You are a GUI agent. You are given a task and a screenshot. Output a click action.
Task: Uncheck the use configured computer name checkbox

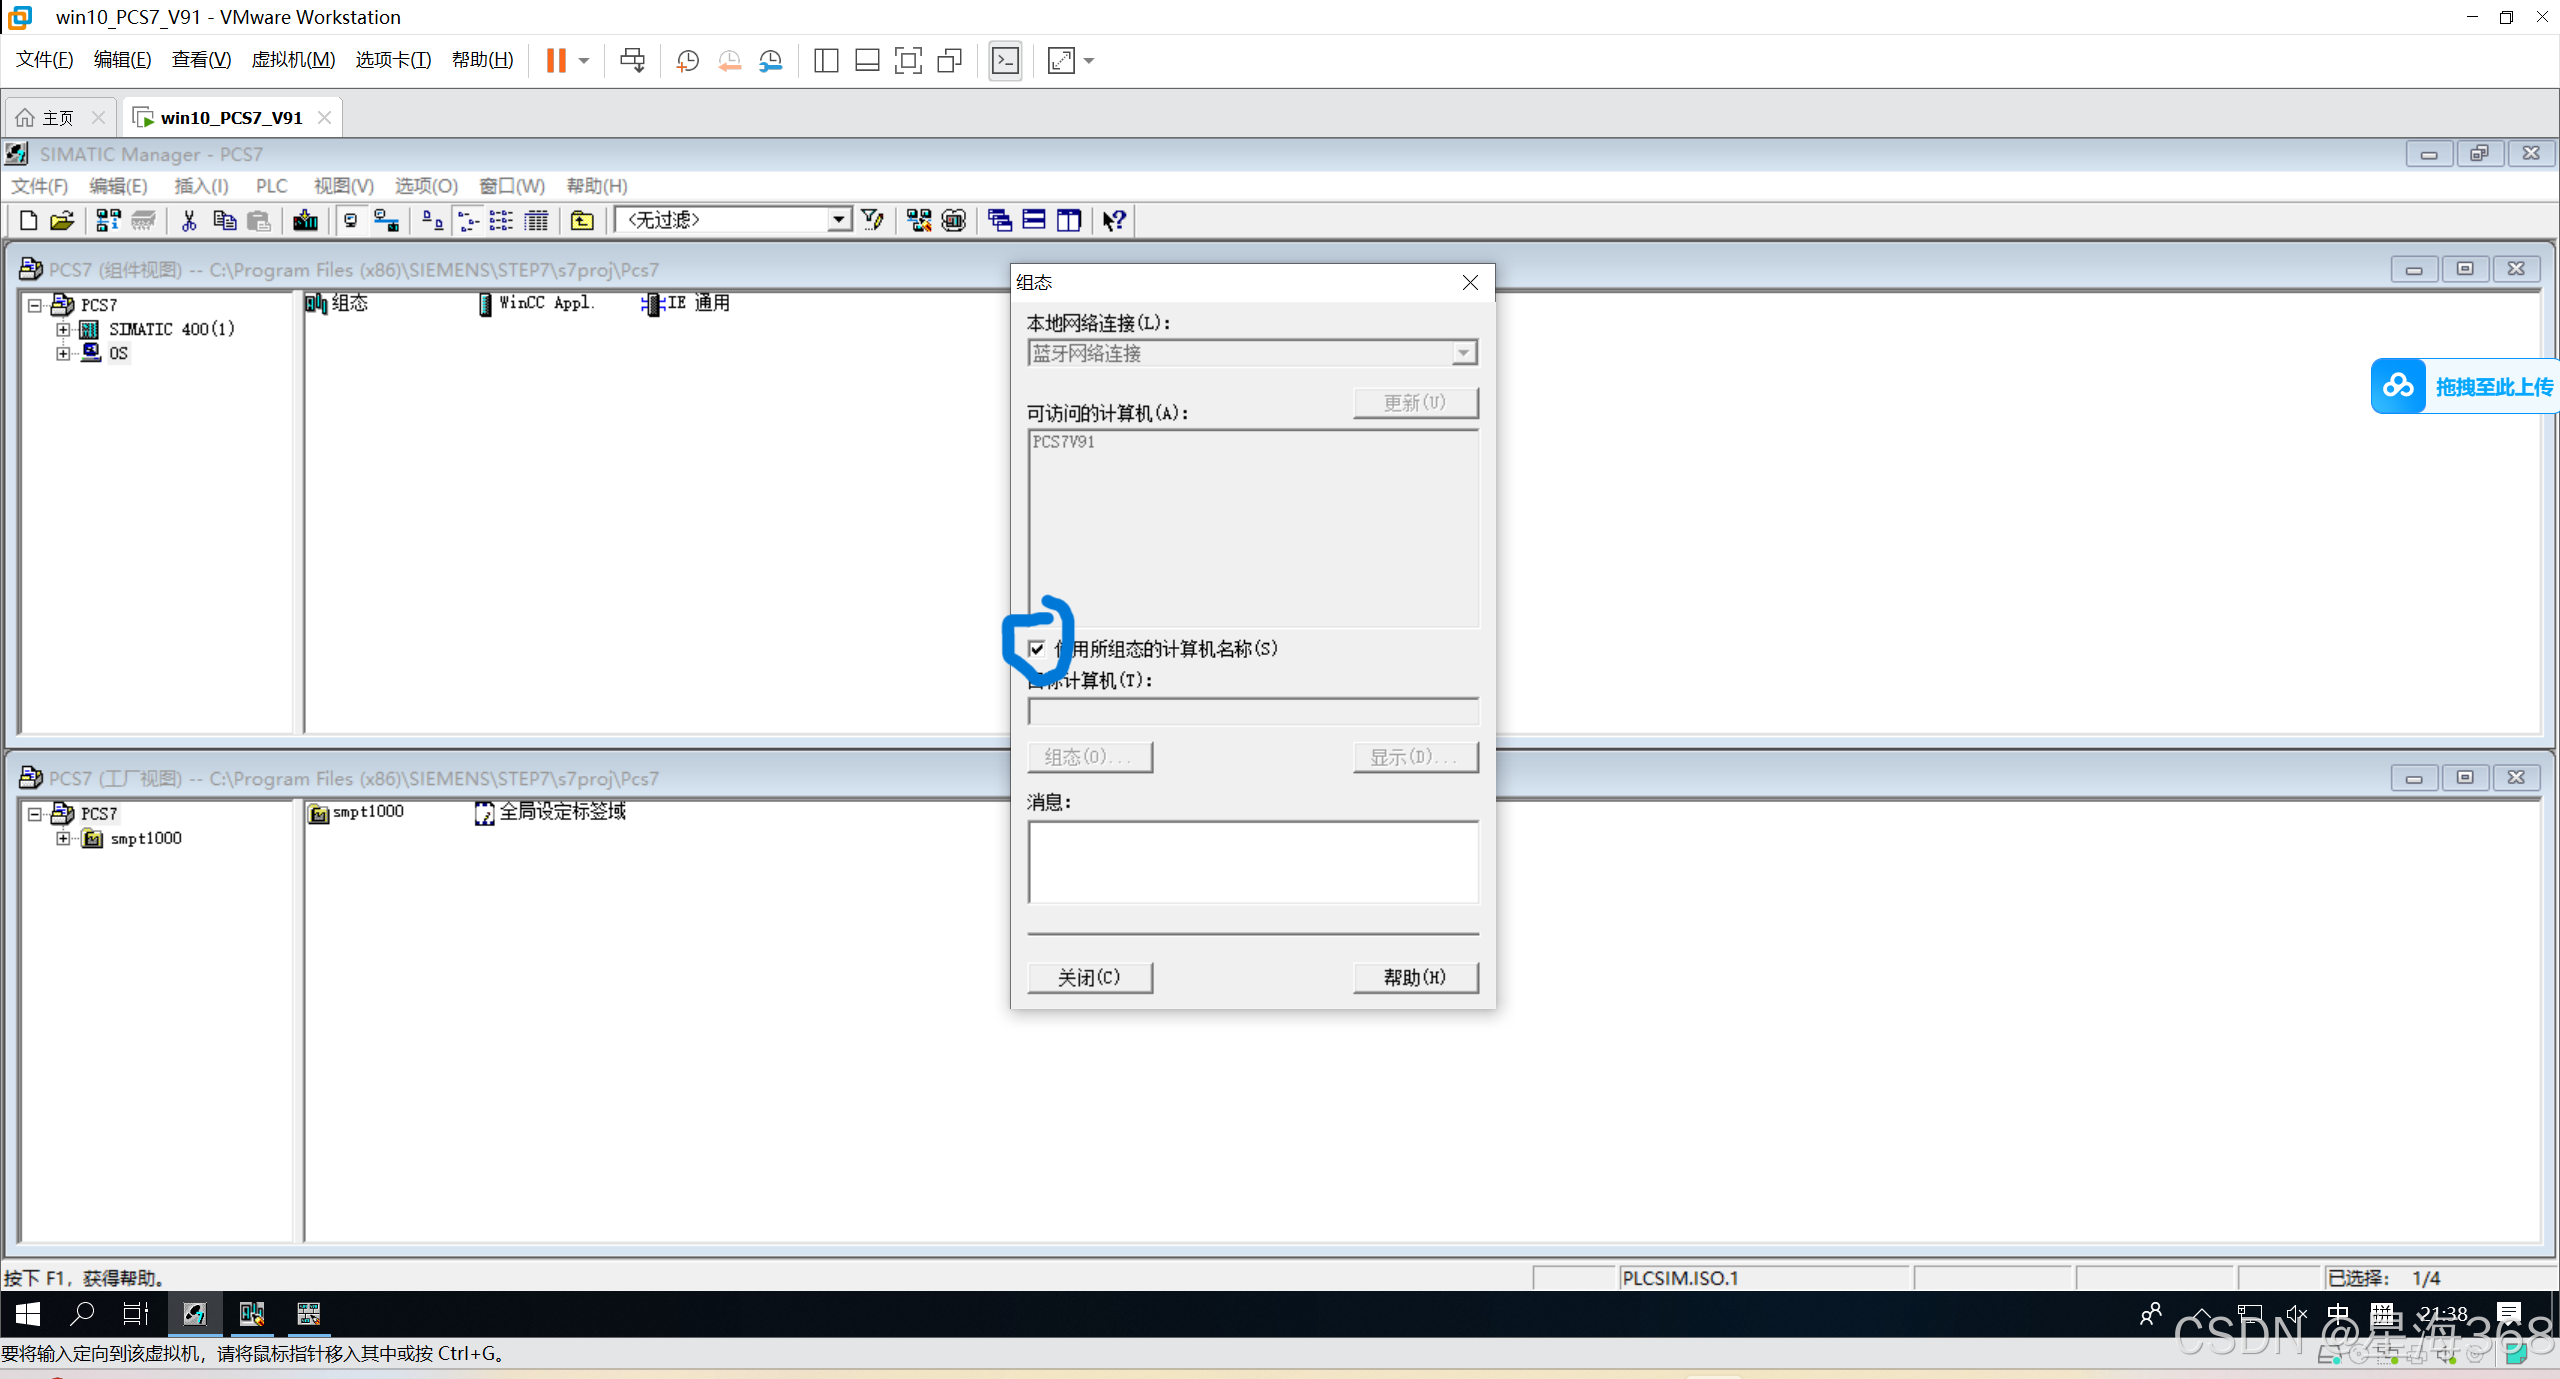[1037, 649]
